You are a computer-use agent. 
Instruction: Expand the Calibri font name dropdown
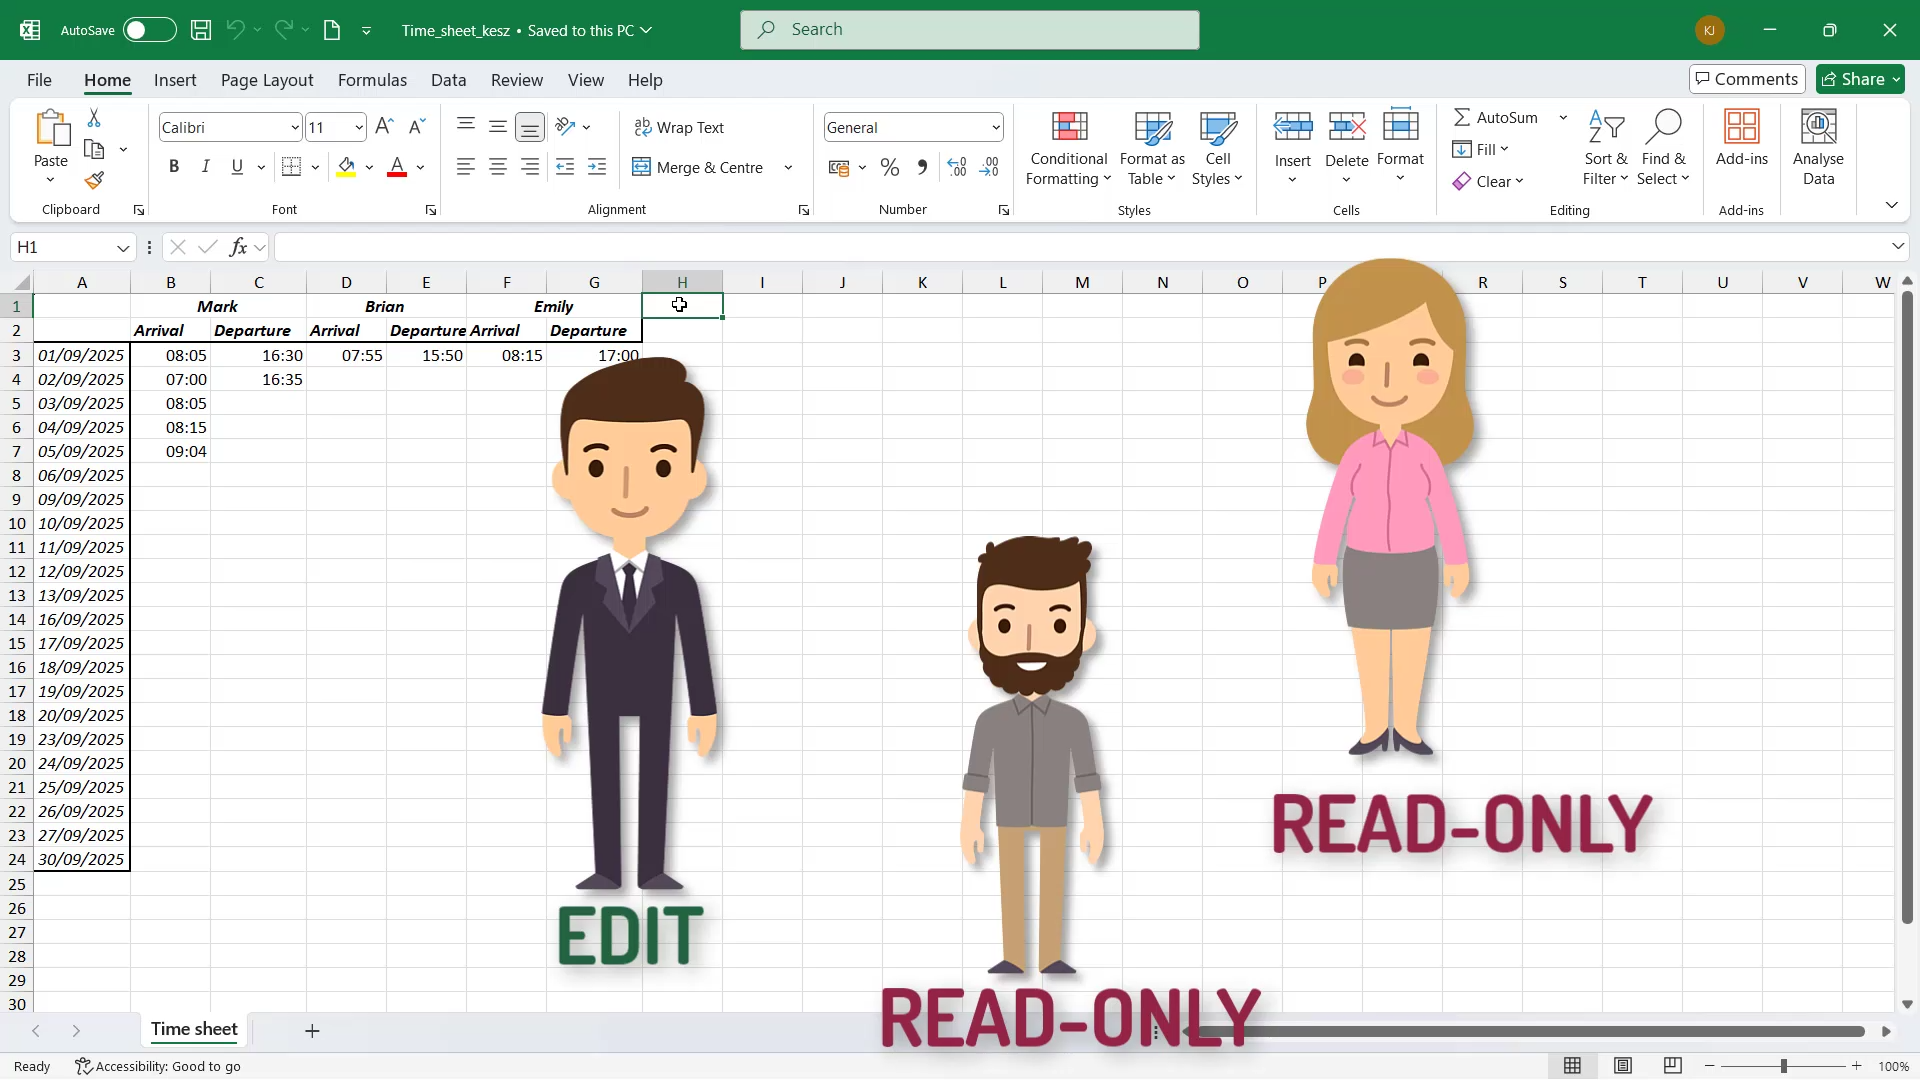tap(295, 127)
